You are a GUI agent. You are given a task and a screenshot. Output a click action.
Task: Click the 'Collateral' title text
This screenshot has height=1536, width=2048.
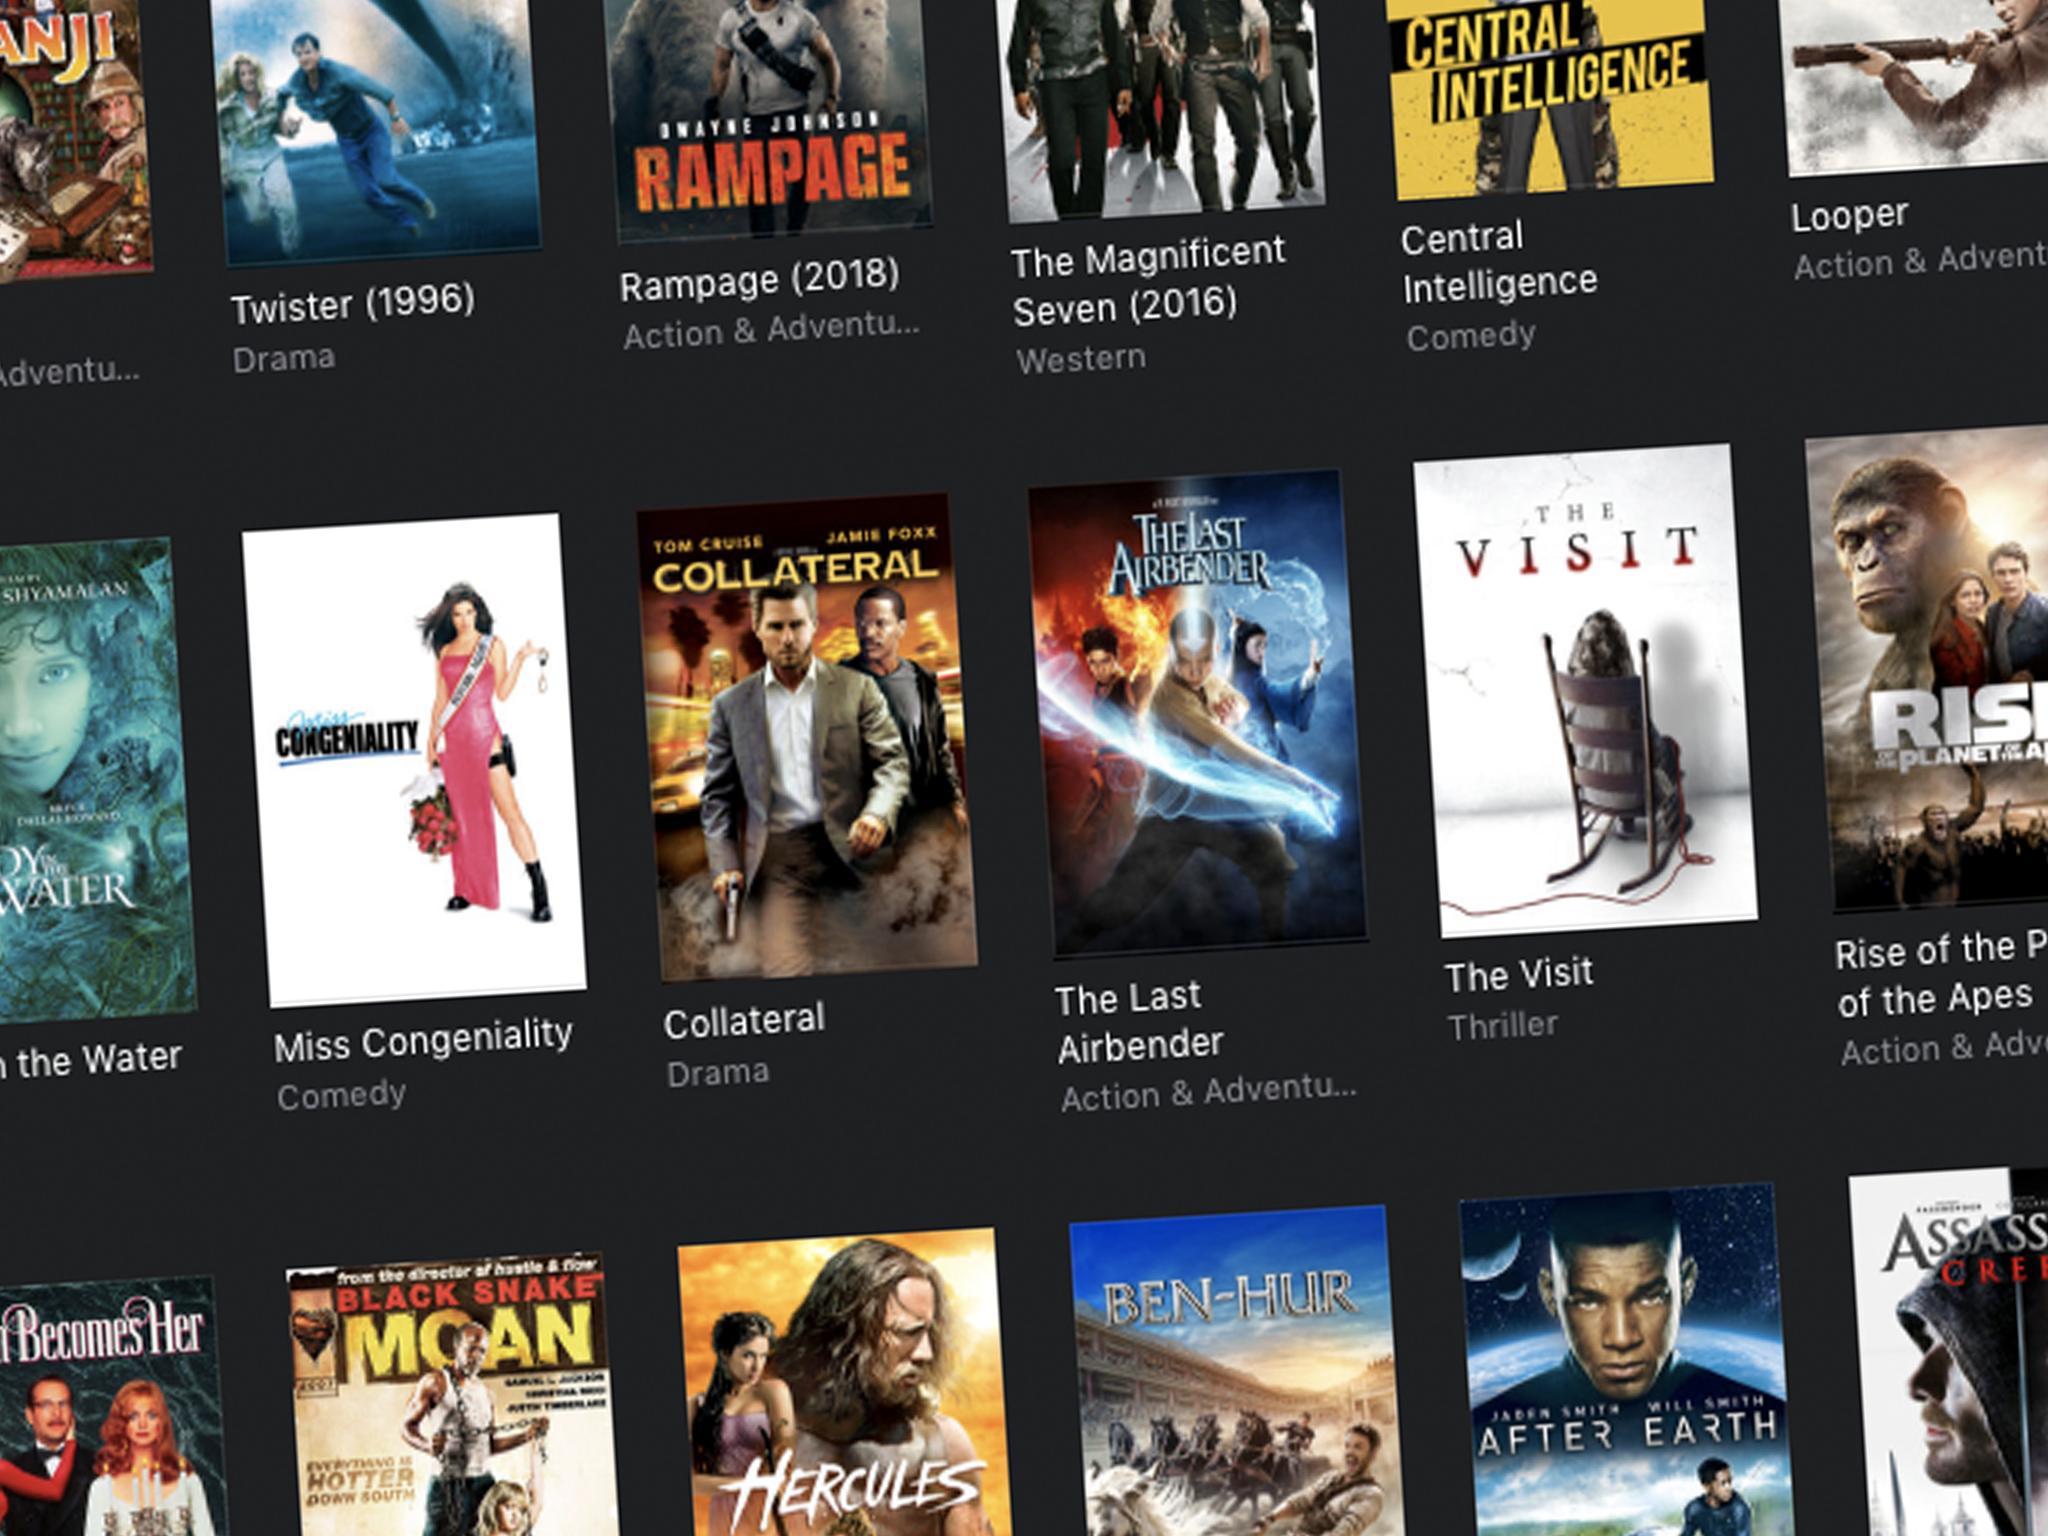click(x=745, y=1021)
